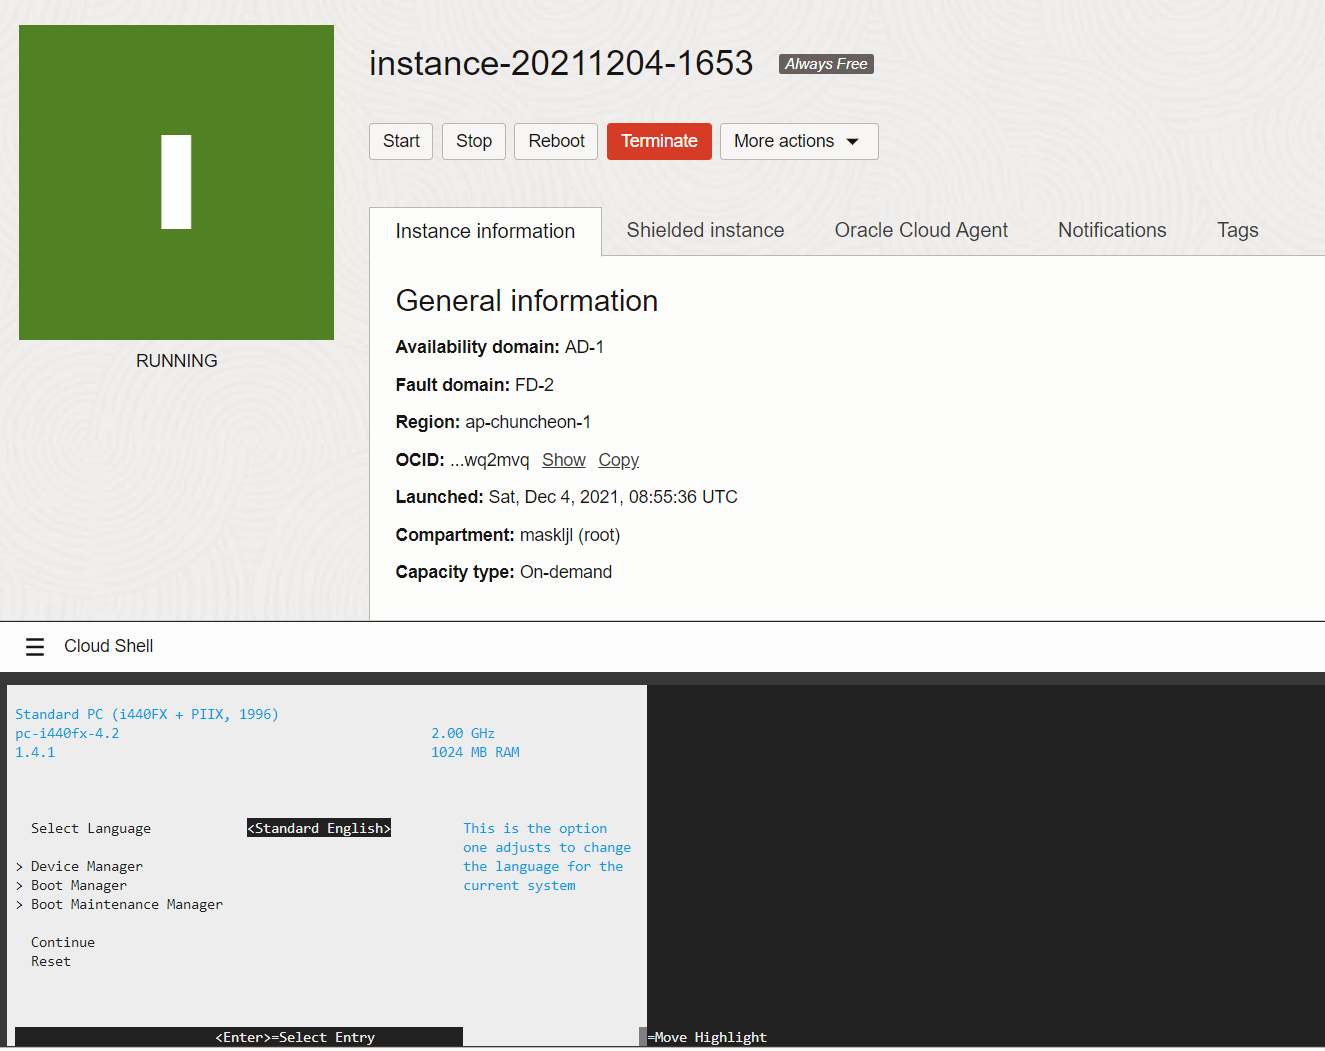
Task: Open the Tags tab
Action: (1237, 230)
